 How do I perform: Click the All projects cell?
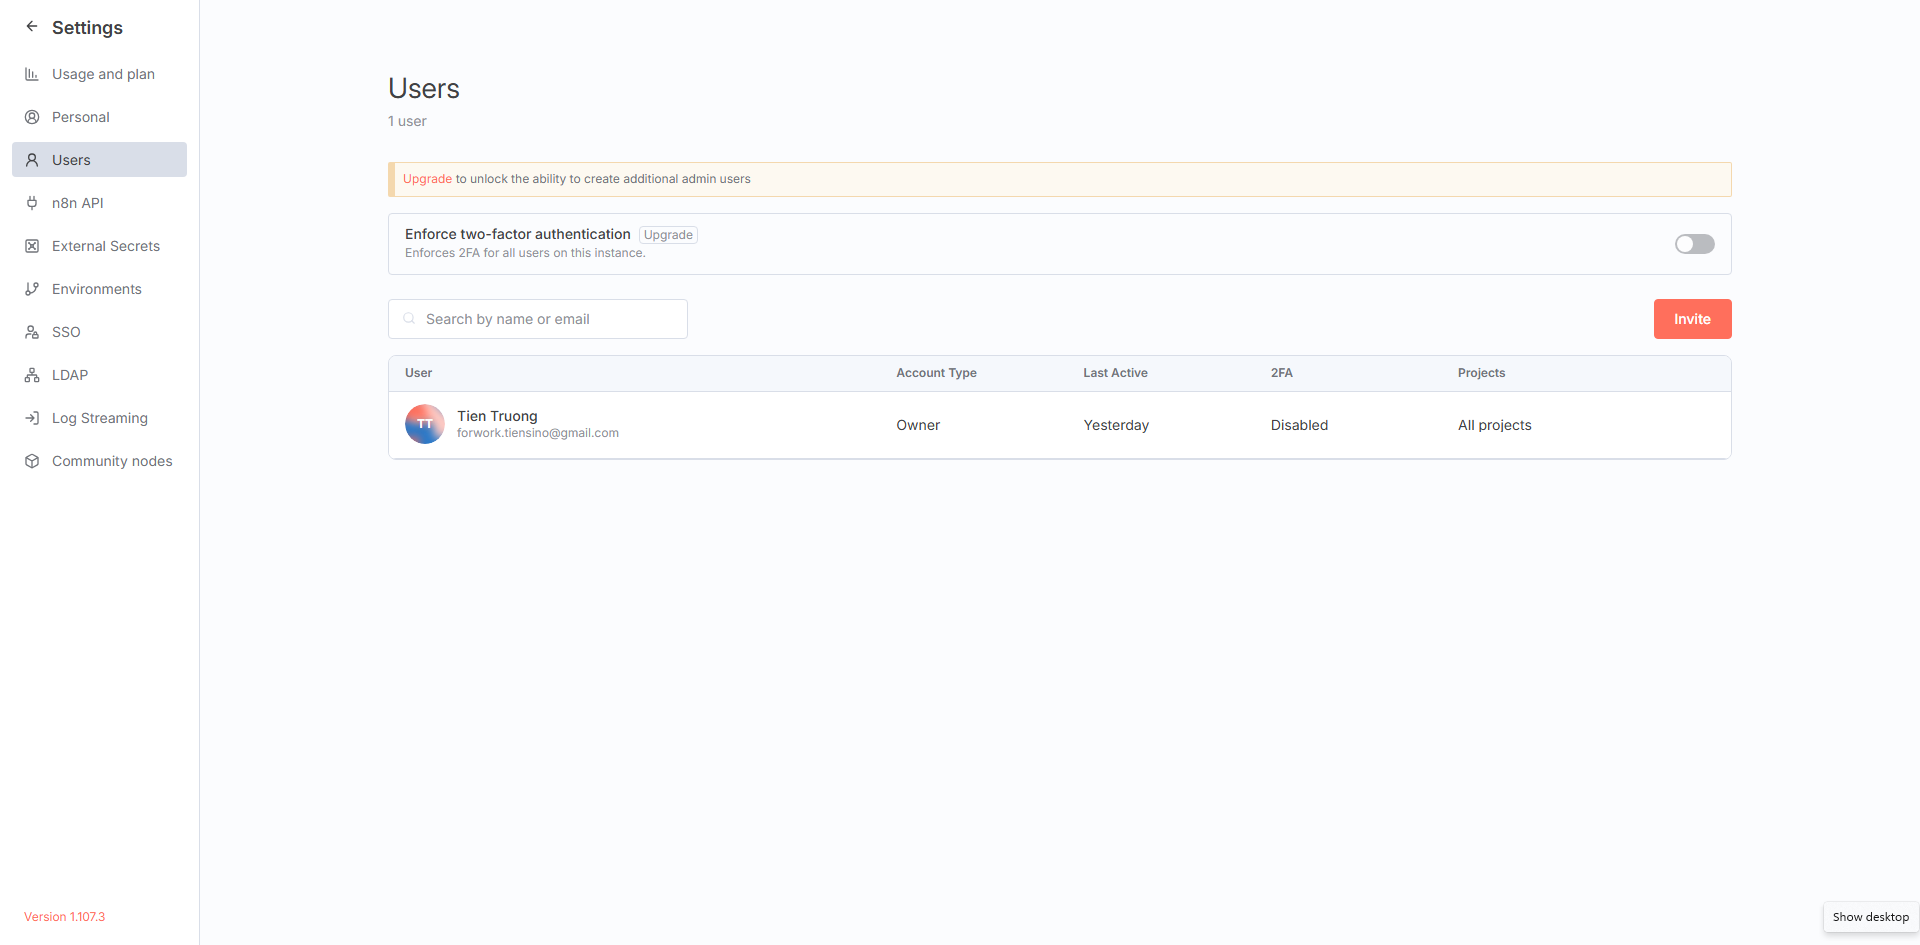click(1494, 425)
